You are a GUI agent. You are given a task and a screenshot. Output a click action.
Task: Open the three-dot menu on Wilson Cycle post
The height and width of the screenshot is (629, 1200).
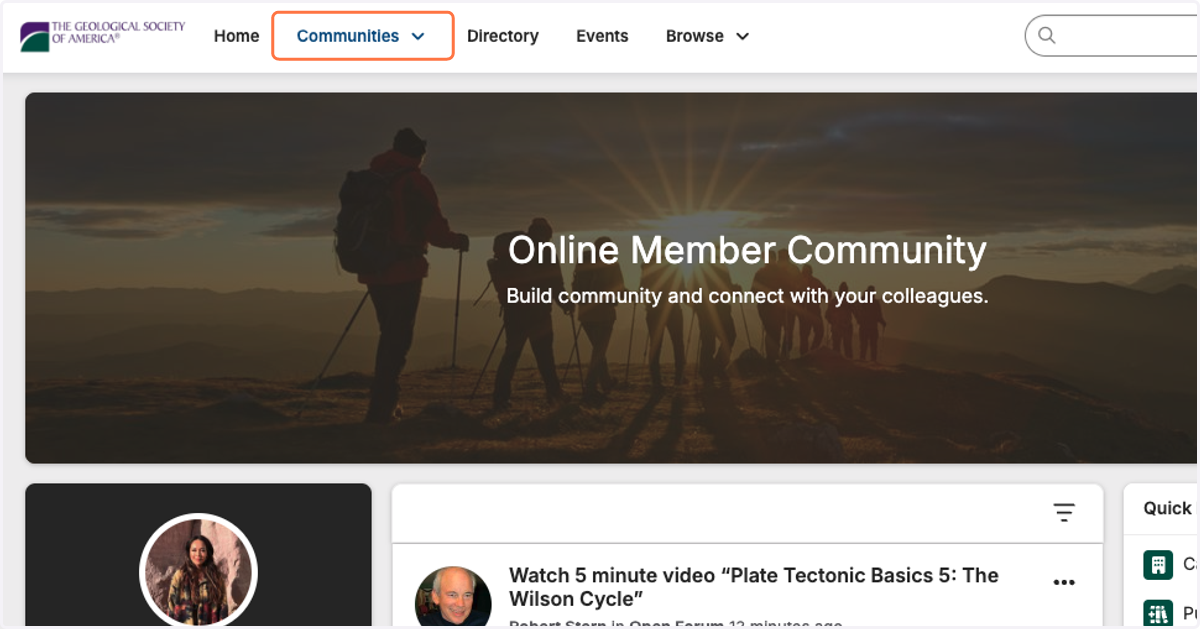click(1064, 582)
